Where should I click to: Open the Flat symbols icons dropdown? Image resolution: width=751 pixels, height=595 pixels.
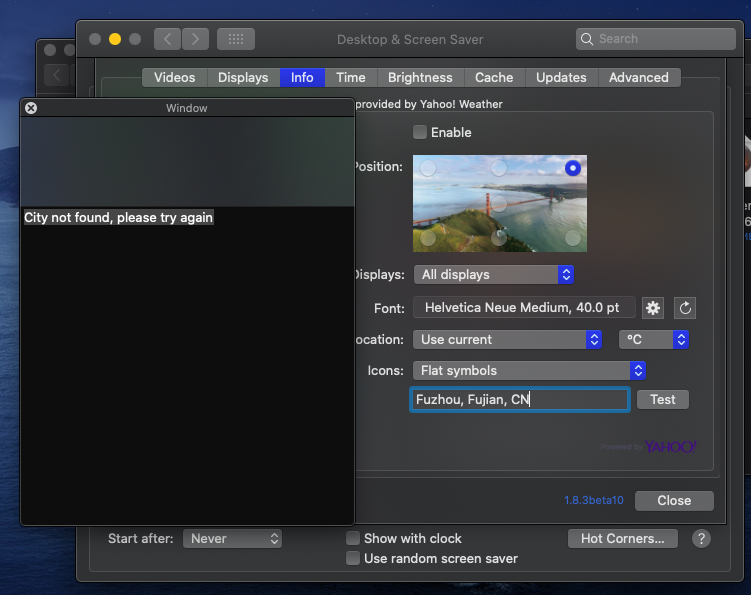pos(529,371)
